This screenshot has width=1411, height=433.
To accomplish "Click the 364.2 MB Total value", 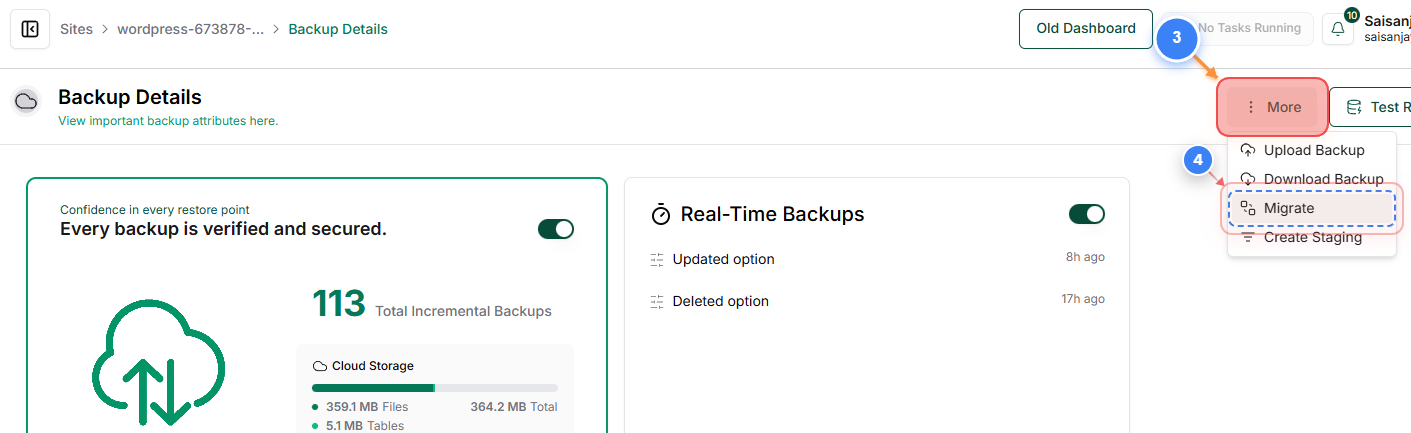I will point(514,407).
